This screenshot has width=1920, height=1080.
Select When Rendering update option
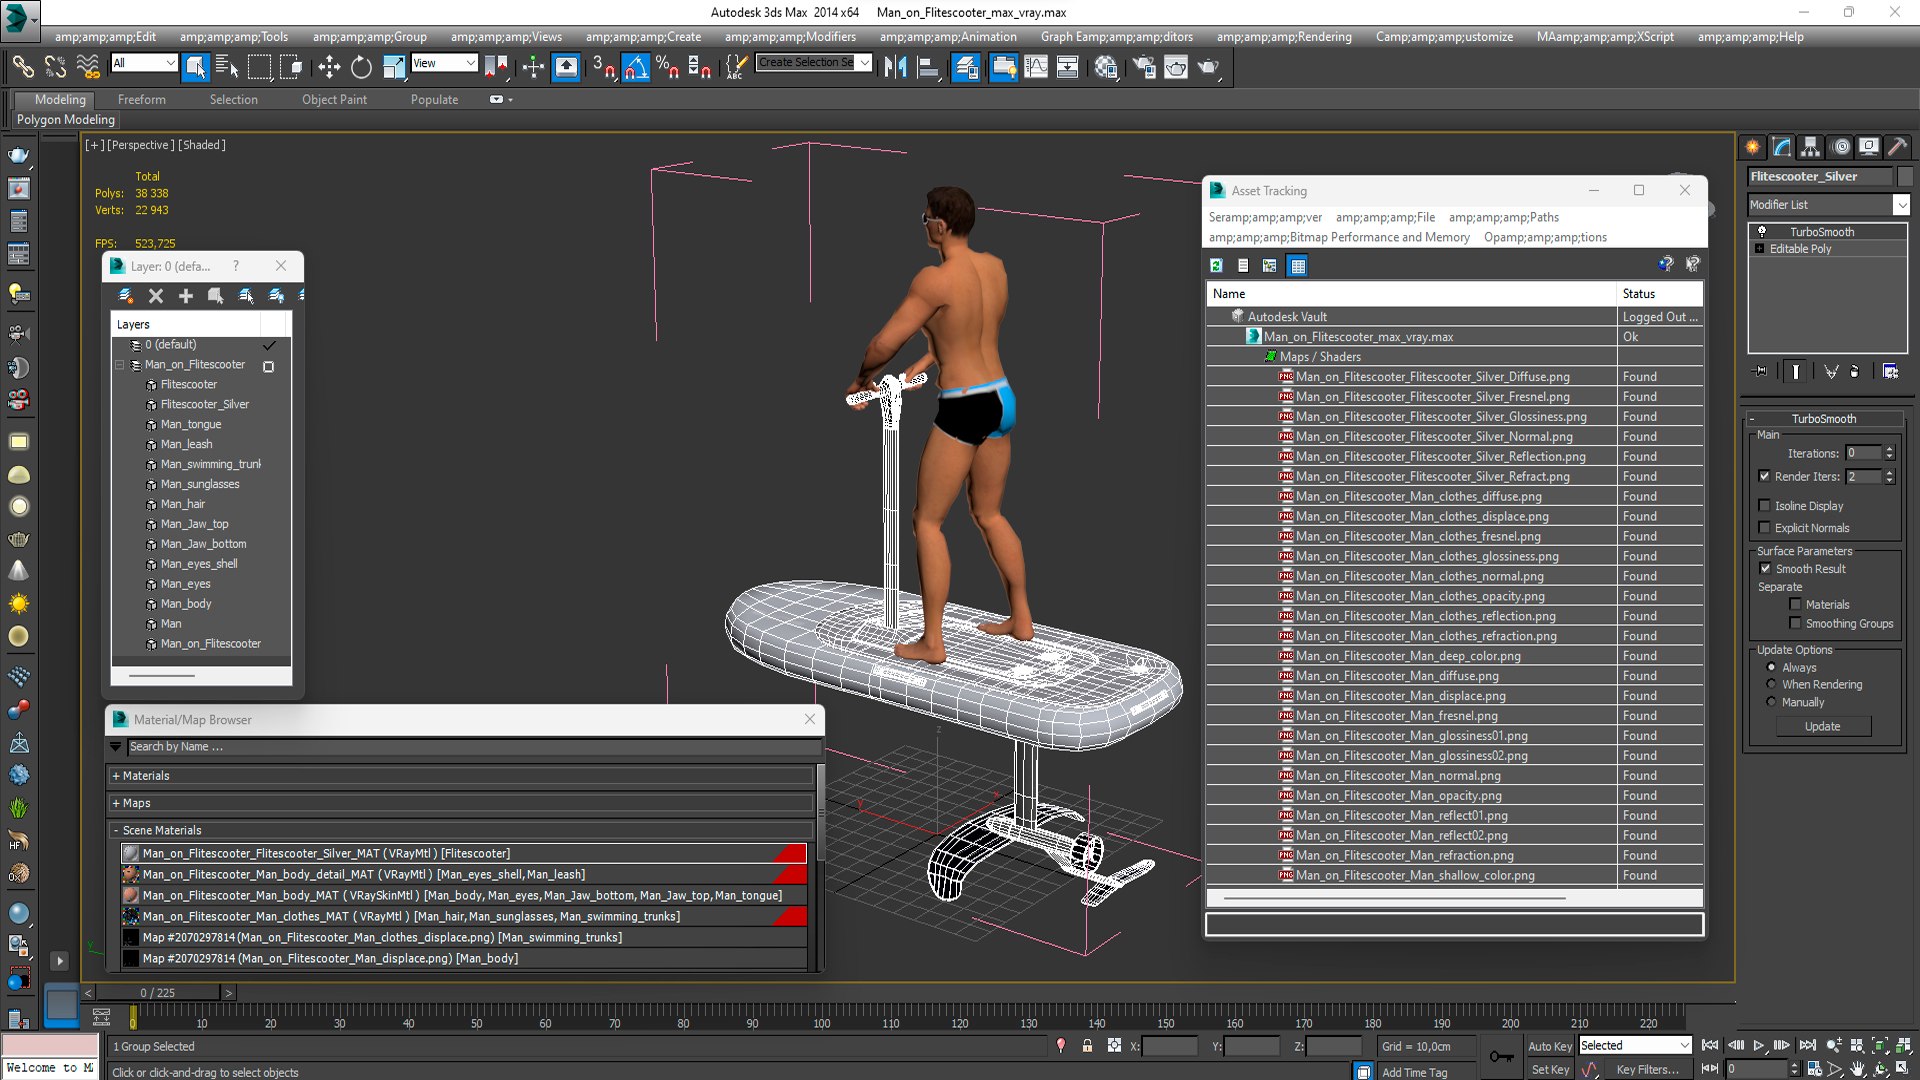click(x=1771, y=685)
